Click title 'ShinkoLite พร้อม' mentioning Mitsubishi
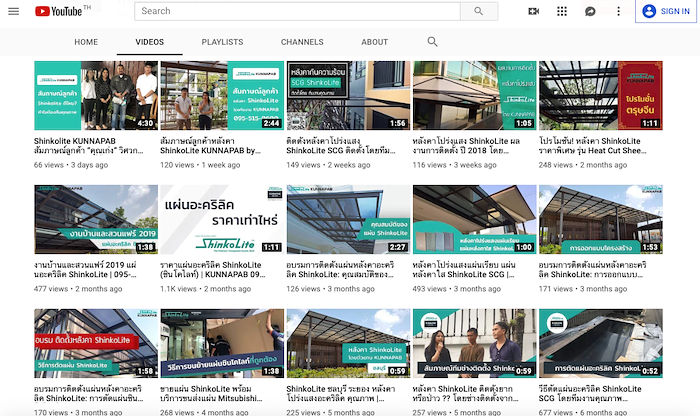The image size is (700, 416). (211, 394)
